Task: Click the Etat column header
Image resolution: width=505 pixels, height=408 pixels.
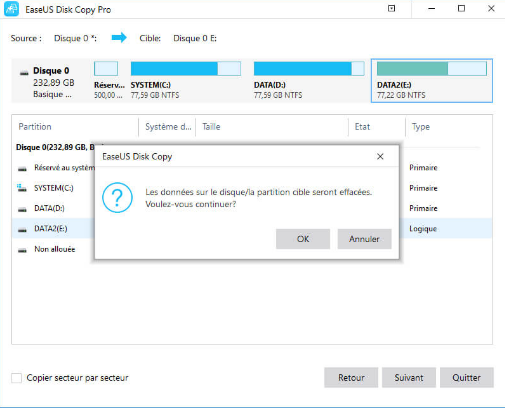Action: click(x=362, y=127)
